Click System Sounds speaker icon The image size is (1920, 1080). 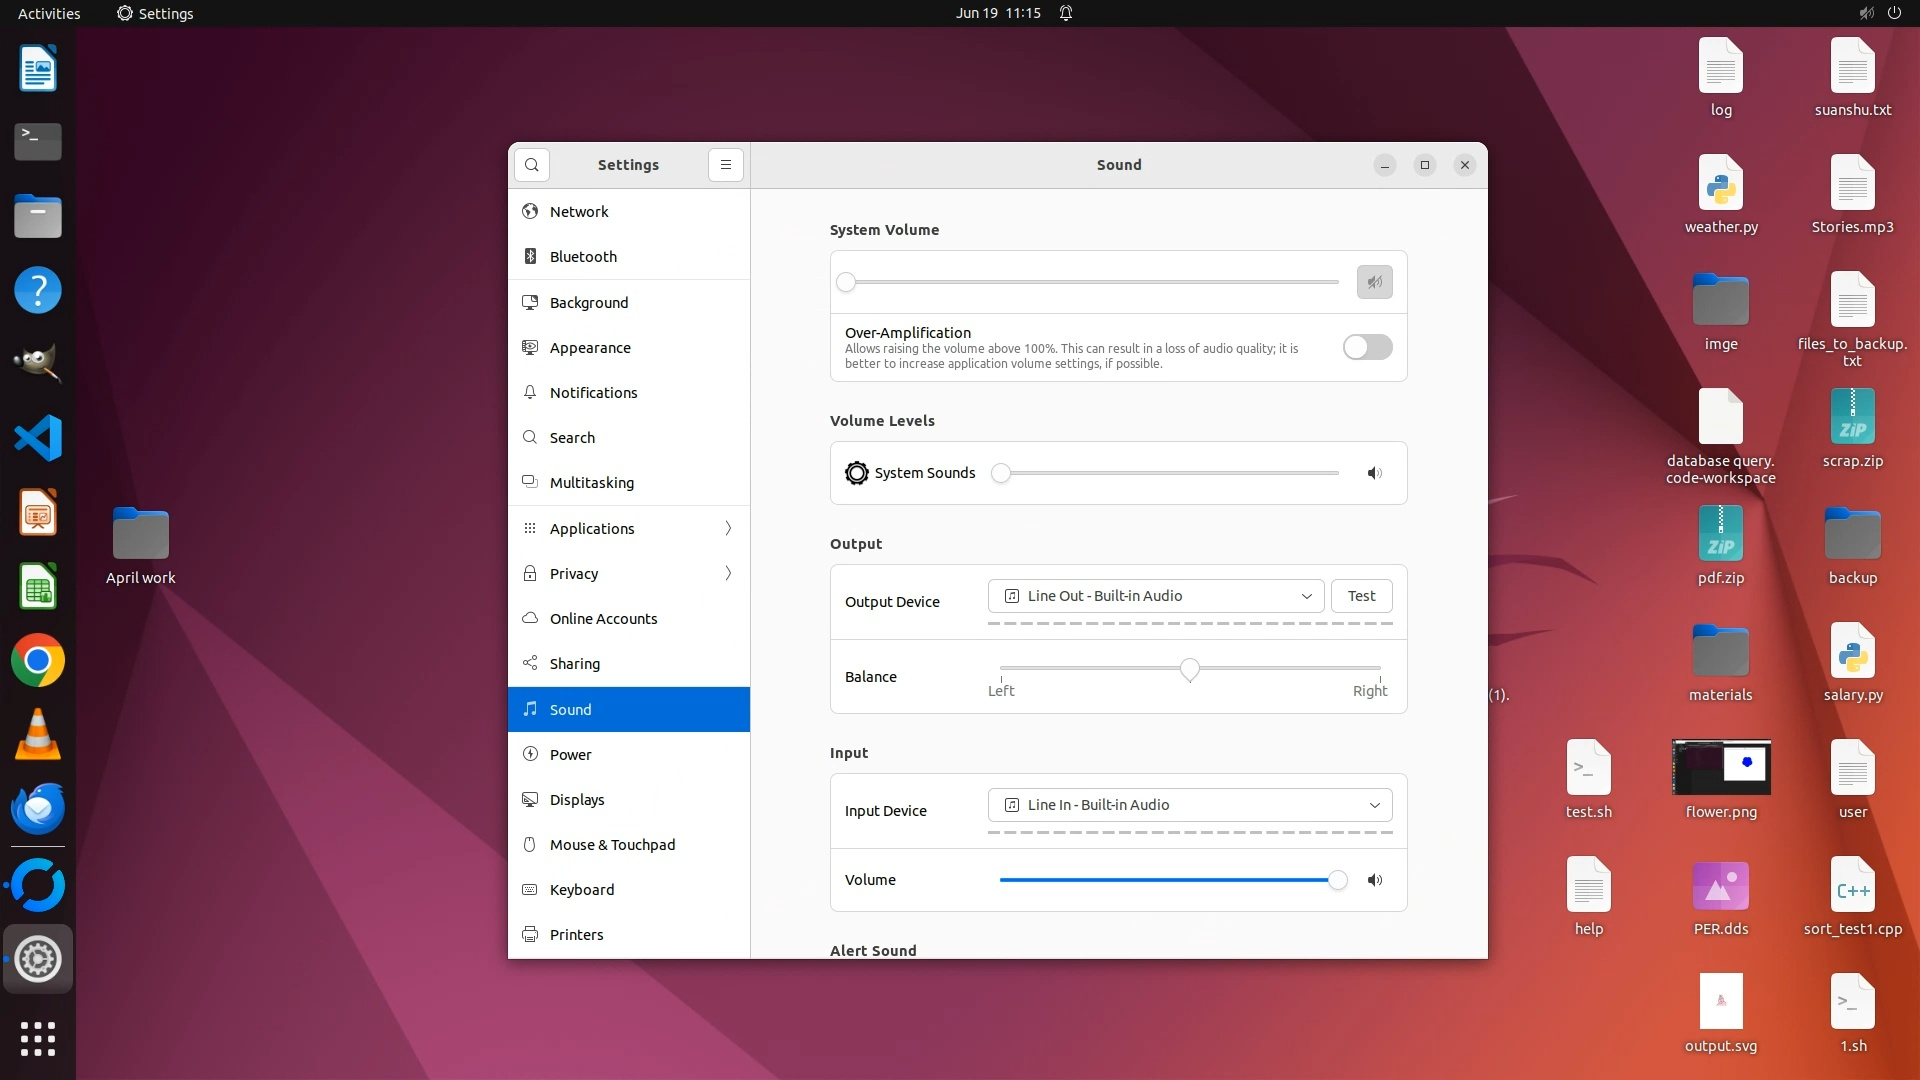1375,473
